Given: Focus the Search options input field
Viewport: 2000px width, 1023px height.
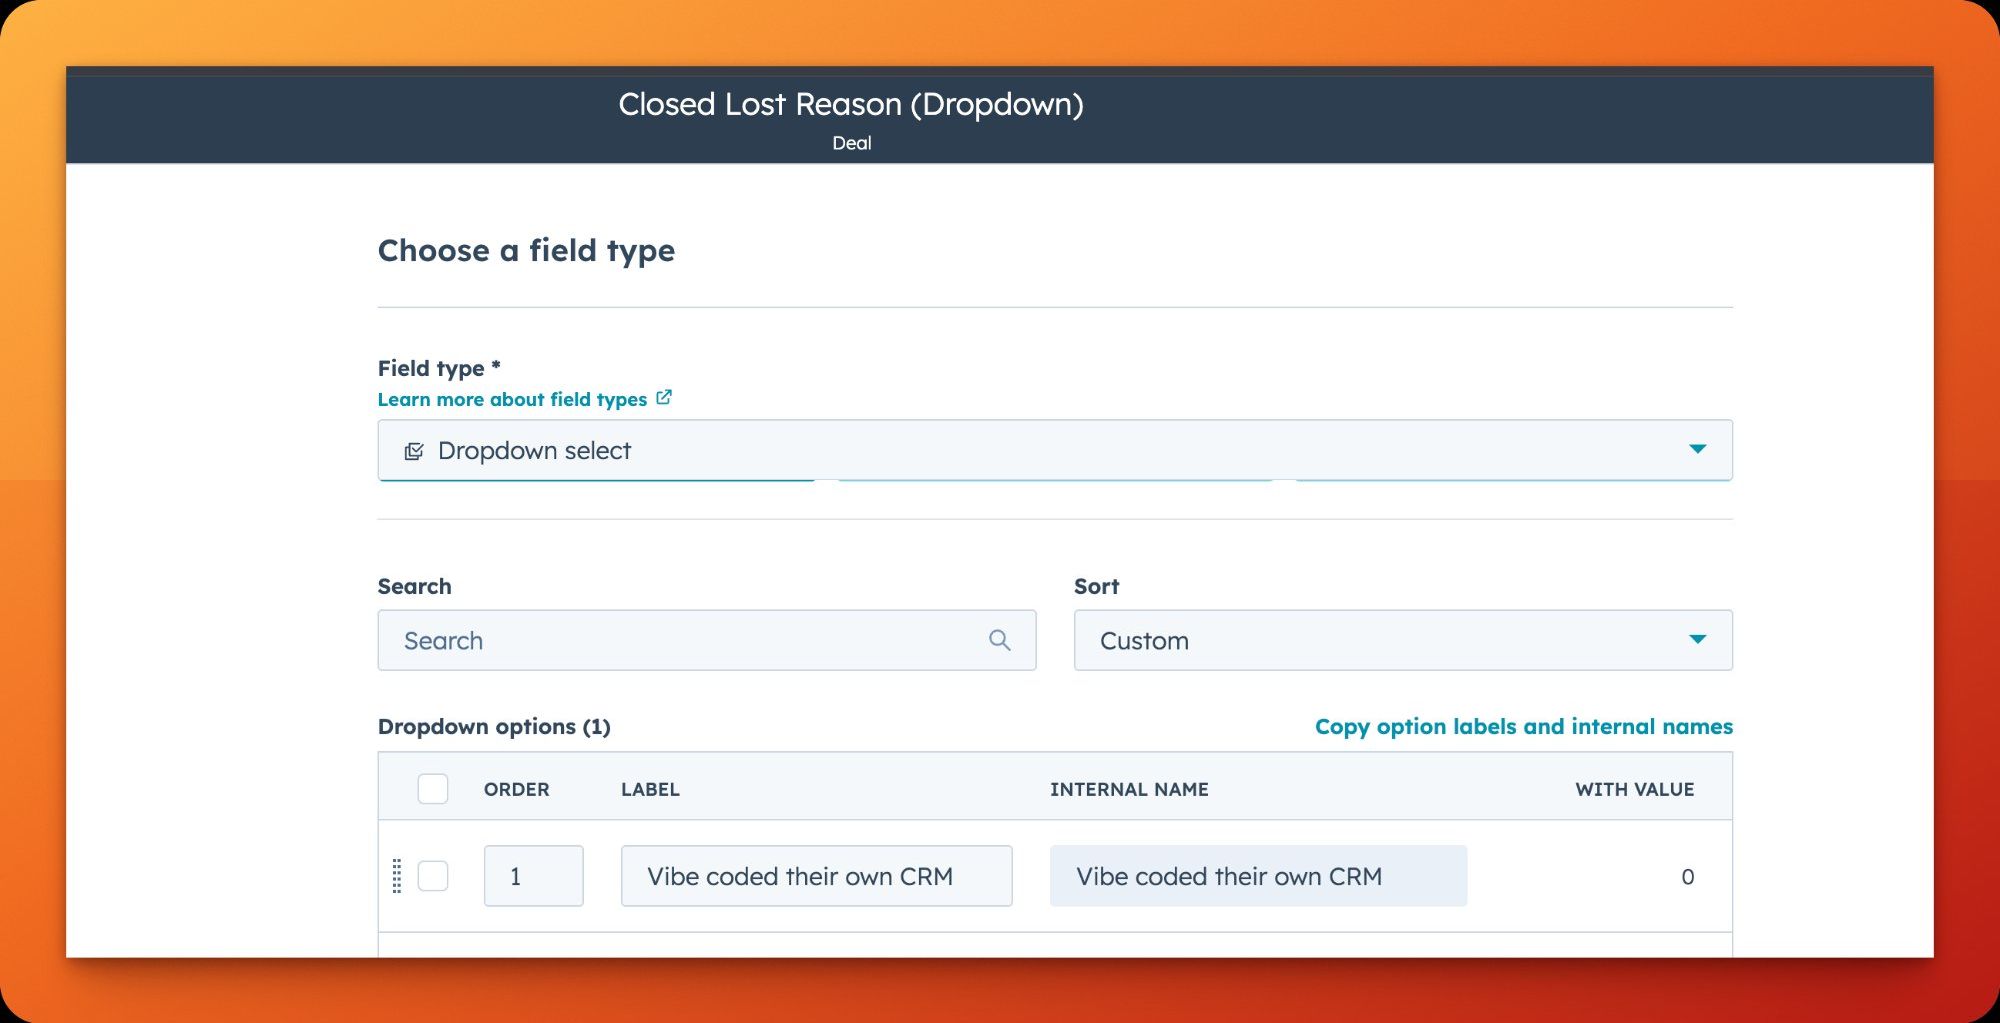Looking at the screenshot, I should 690,640.
